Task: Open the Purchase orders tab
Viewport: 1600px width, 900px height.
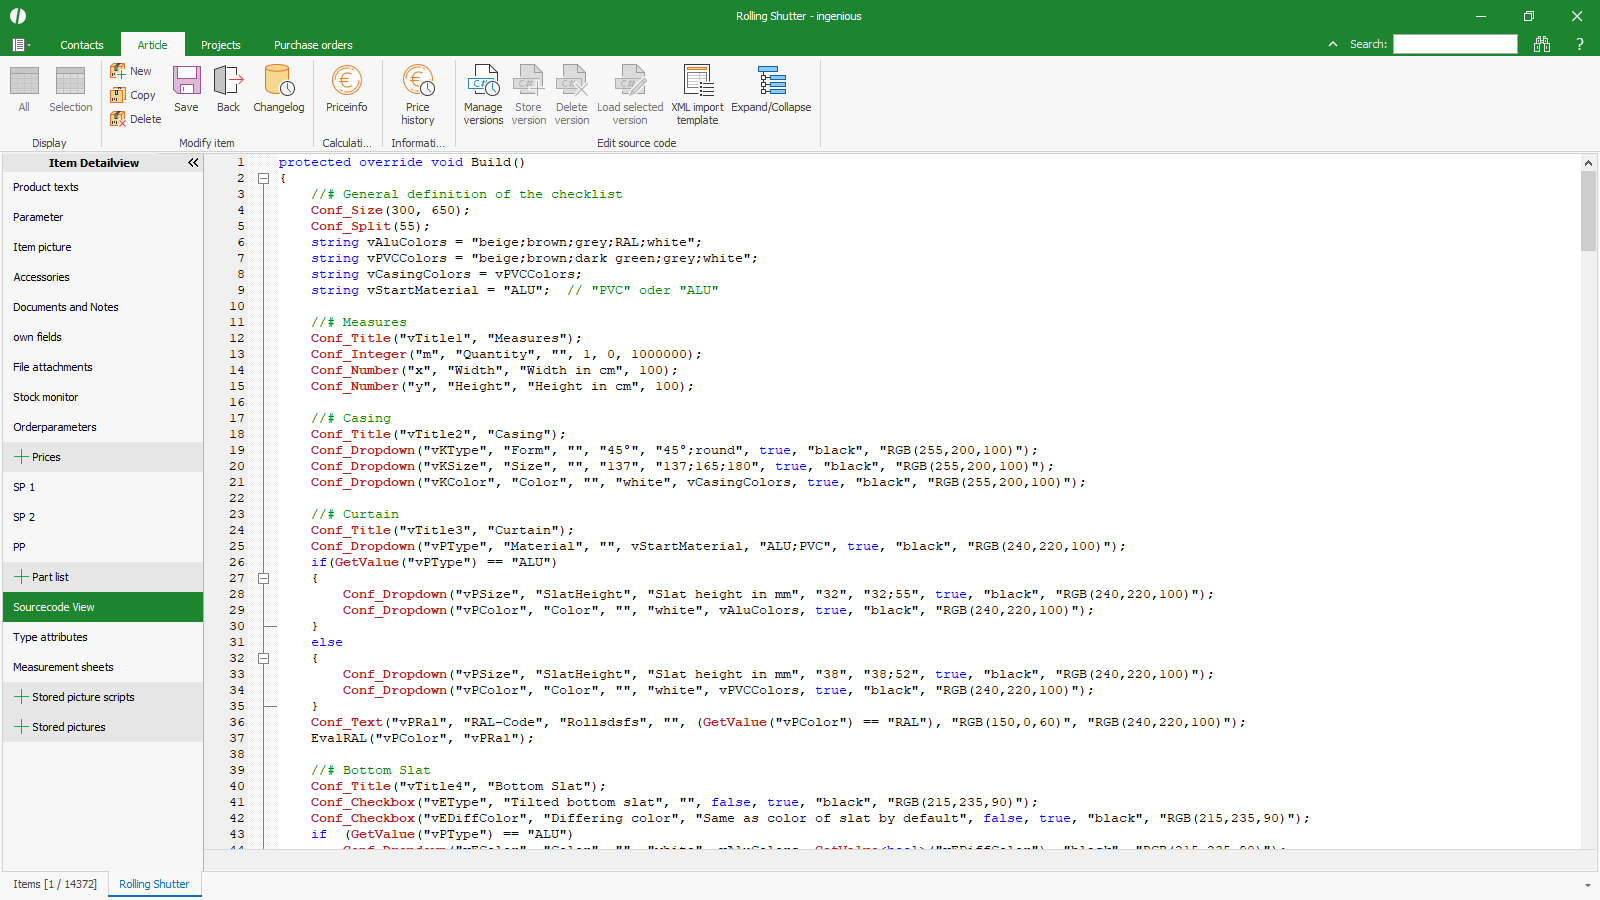Action: click(x=313, y=45)
